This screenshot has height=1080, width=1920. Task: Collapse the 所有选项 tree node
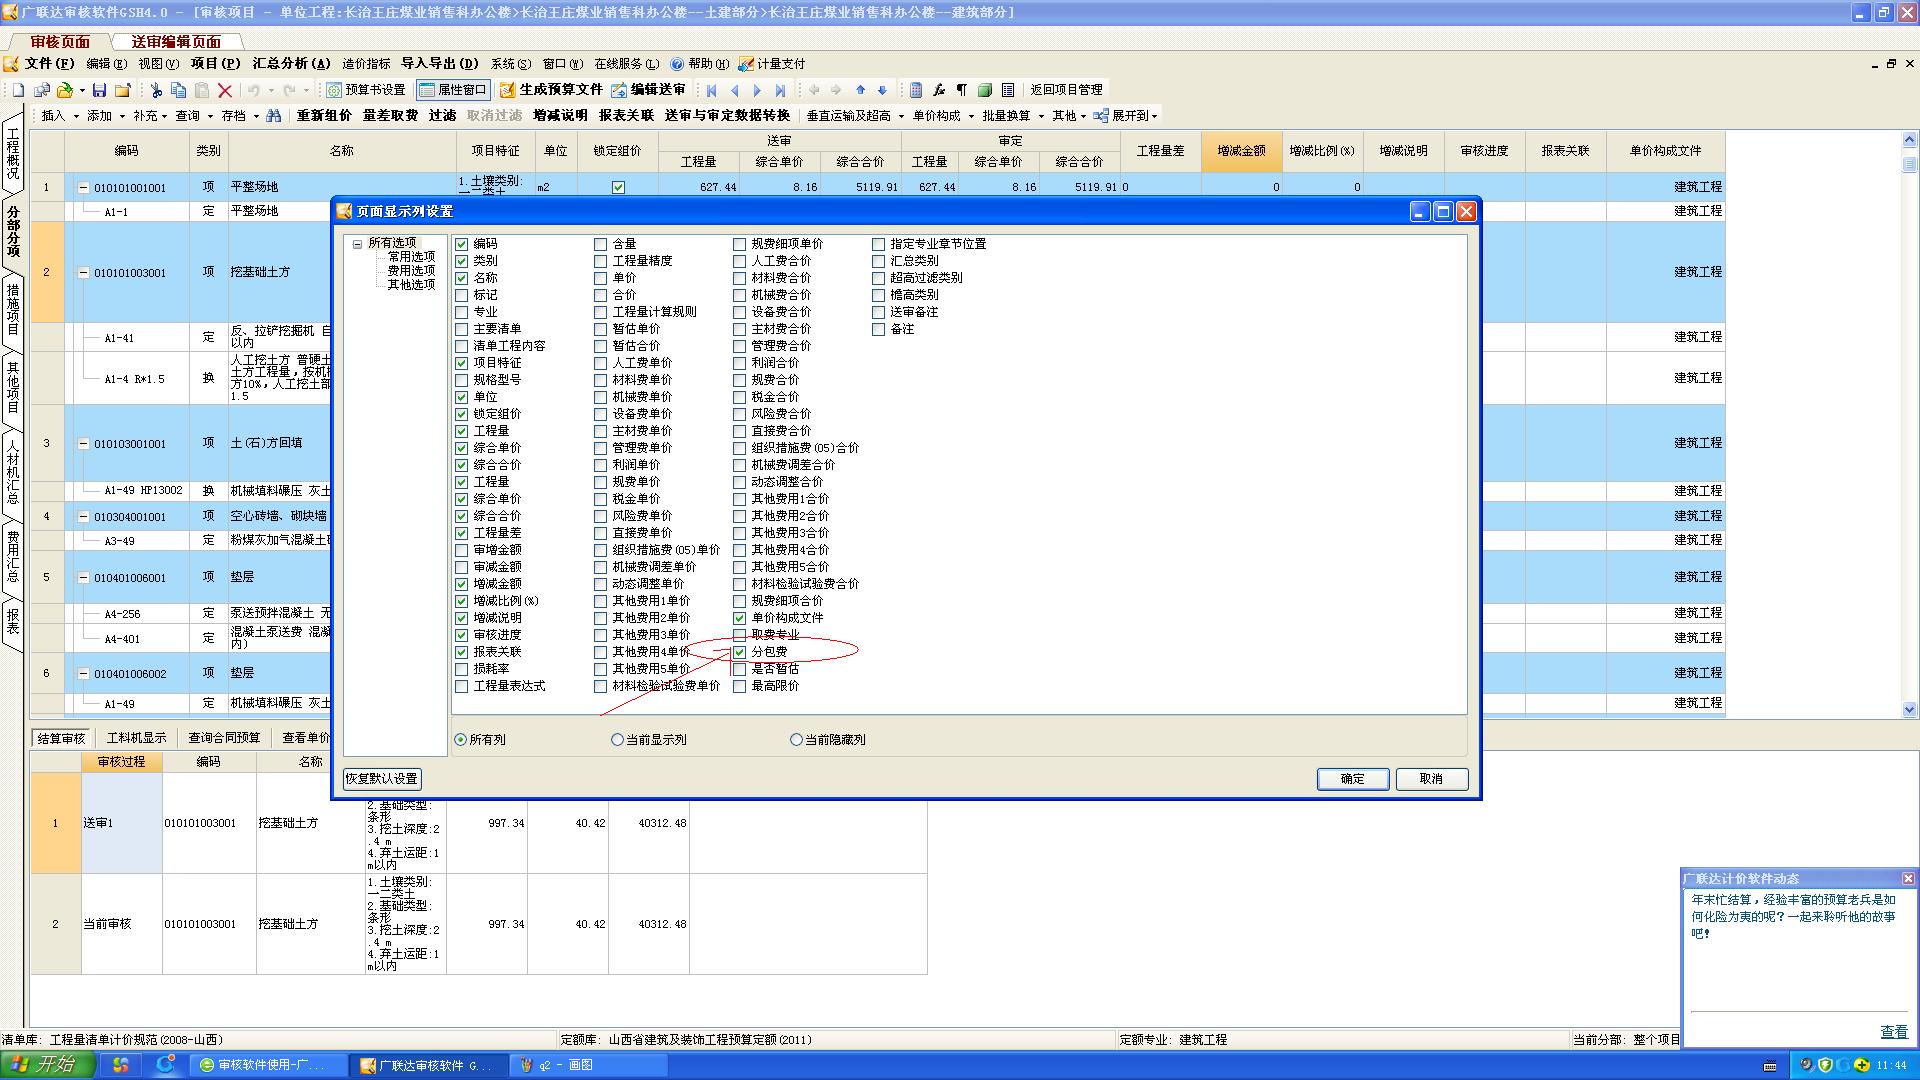(x=357, y=244)
